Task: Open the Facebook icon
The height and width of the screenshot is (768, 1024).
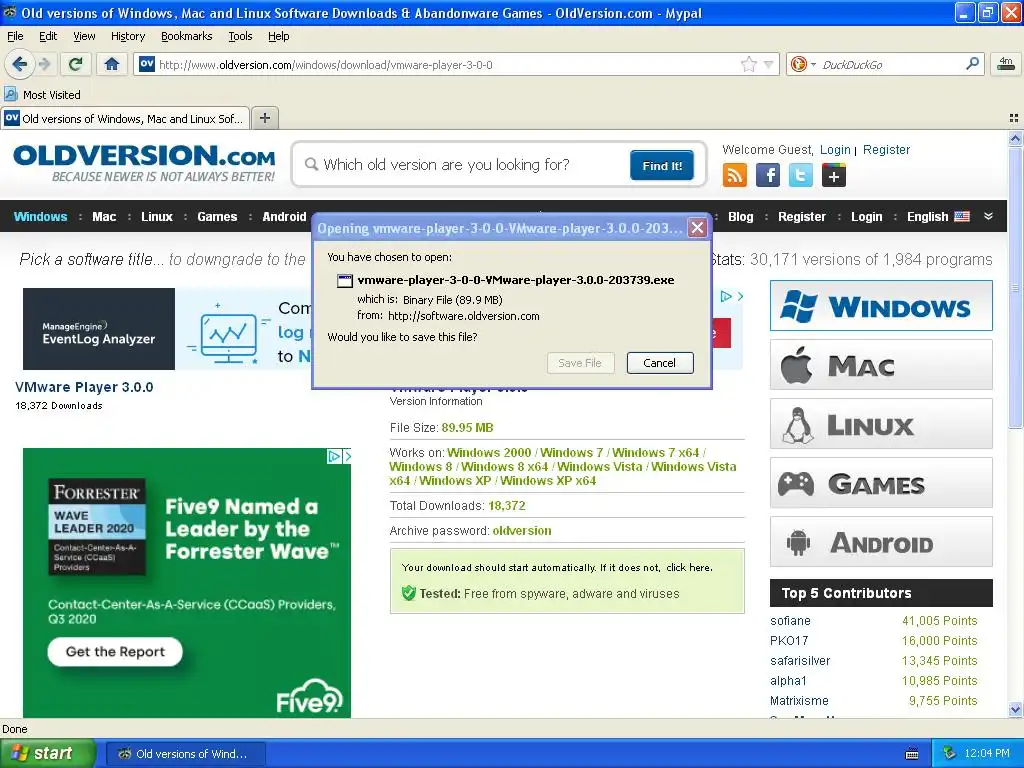Action: 768,176
